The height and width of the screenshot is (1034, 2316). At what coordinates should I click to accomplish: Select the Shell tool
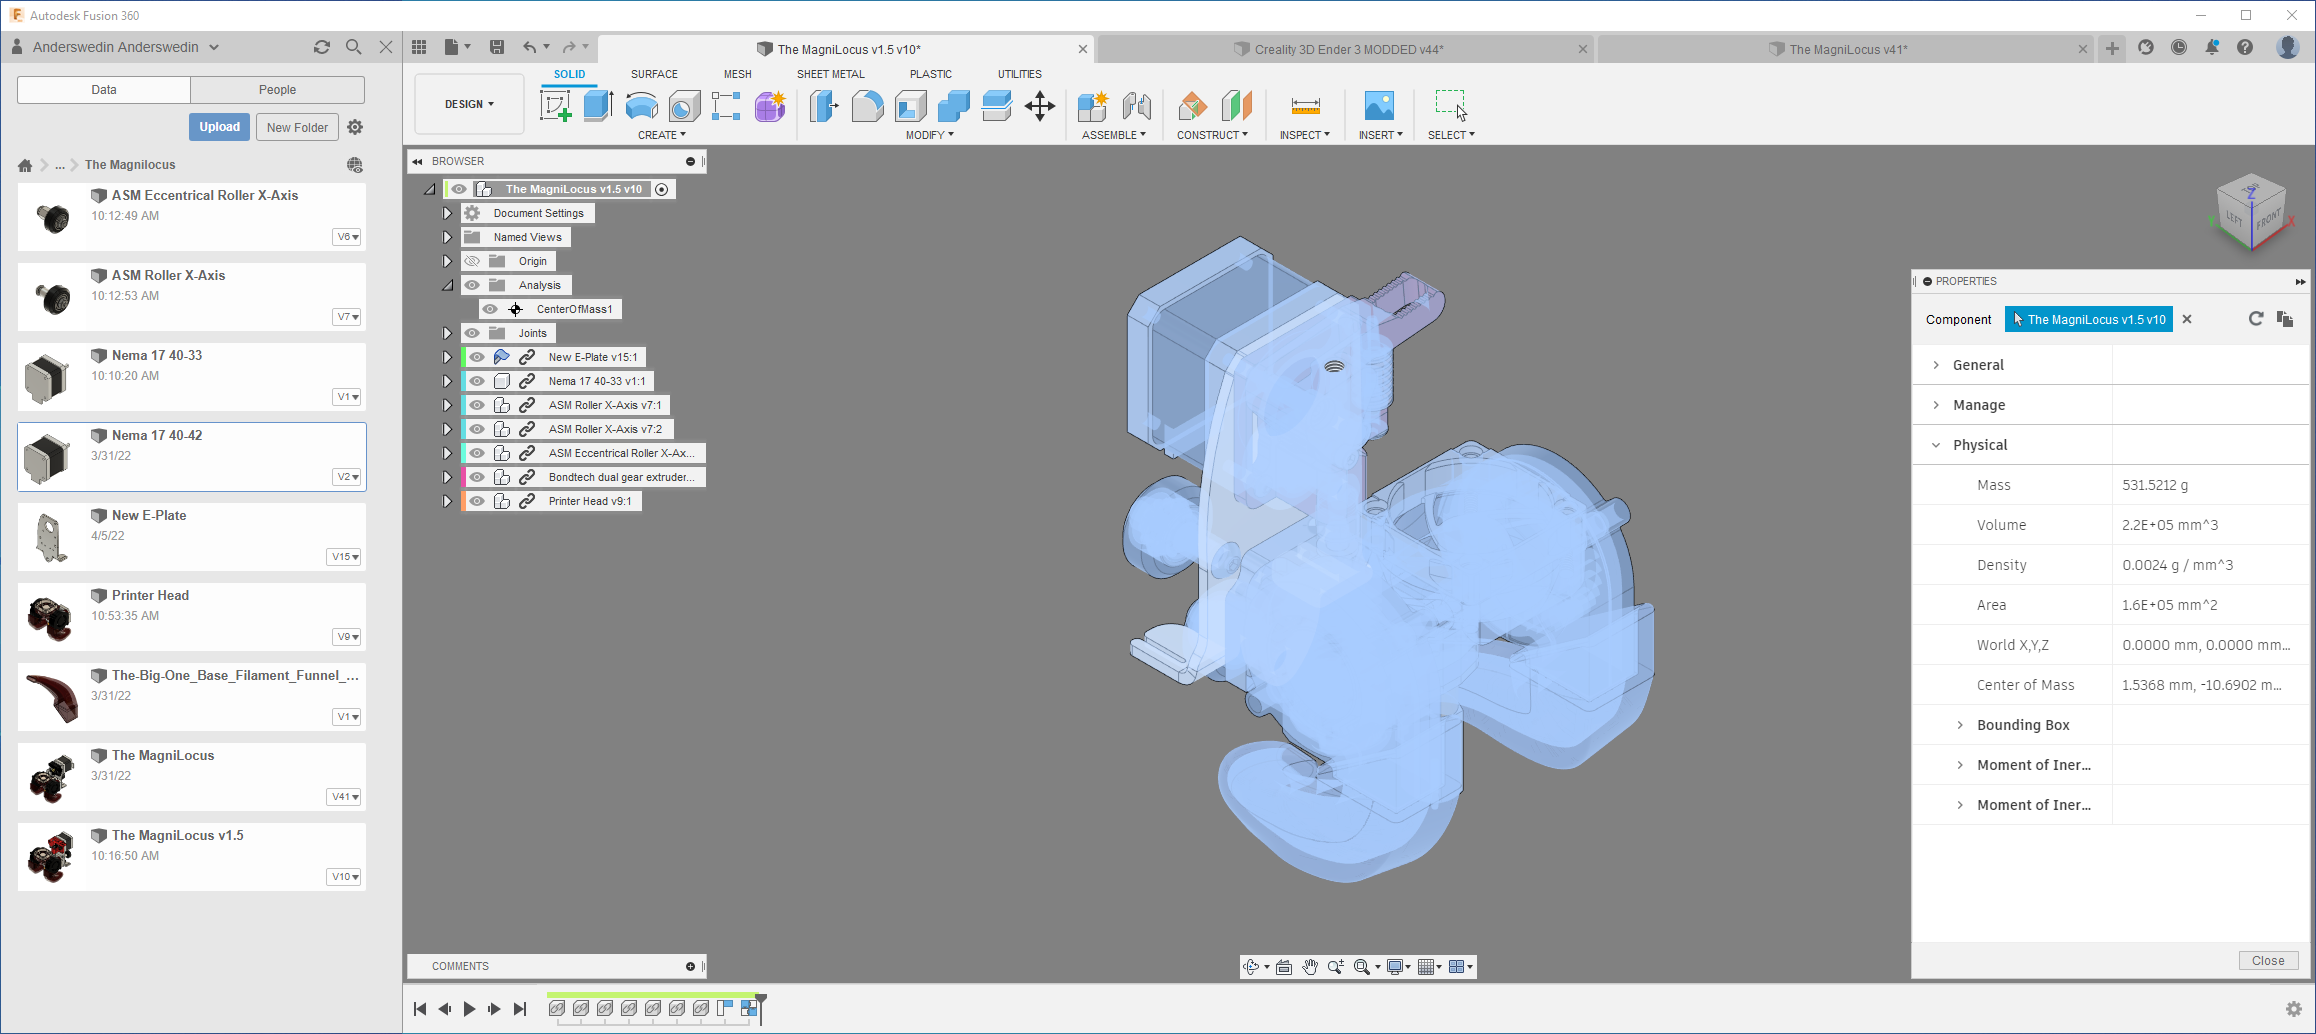[x=910, y=105]
